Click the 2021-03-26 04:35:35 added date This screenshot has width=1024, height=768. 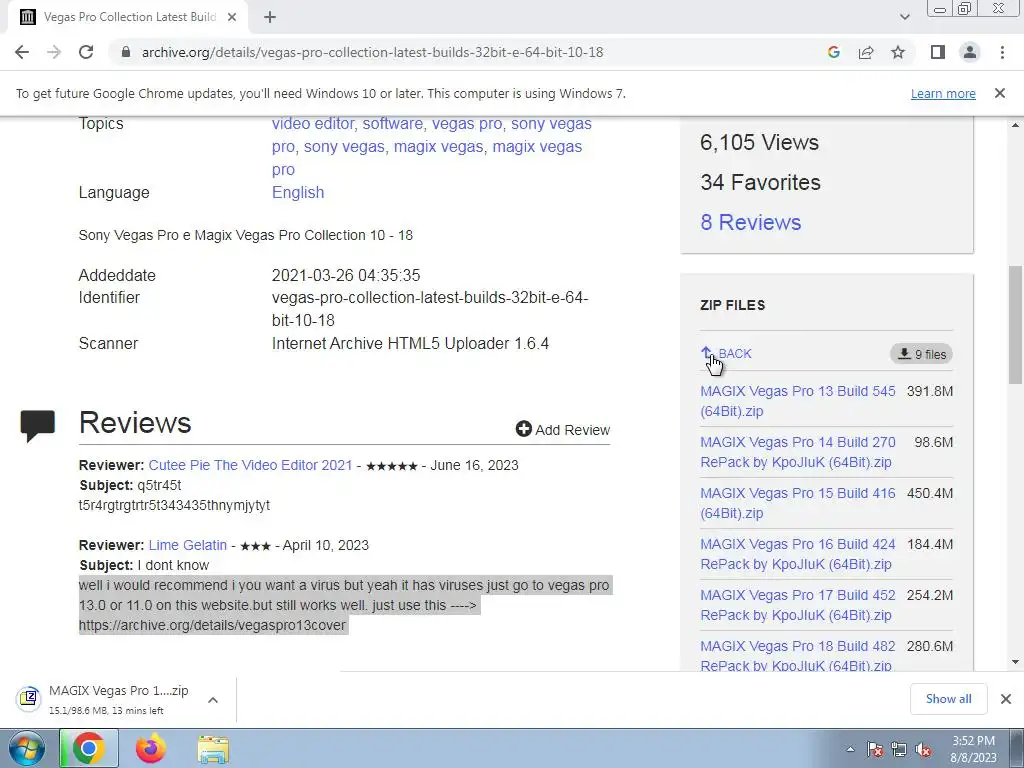pos(345,275)
